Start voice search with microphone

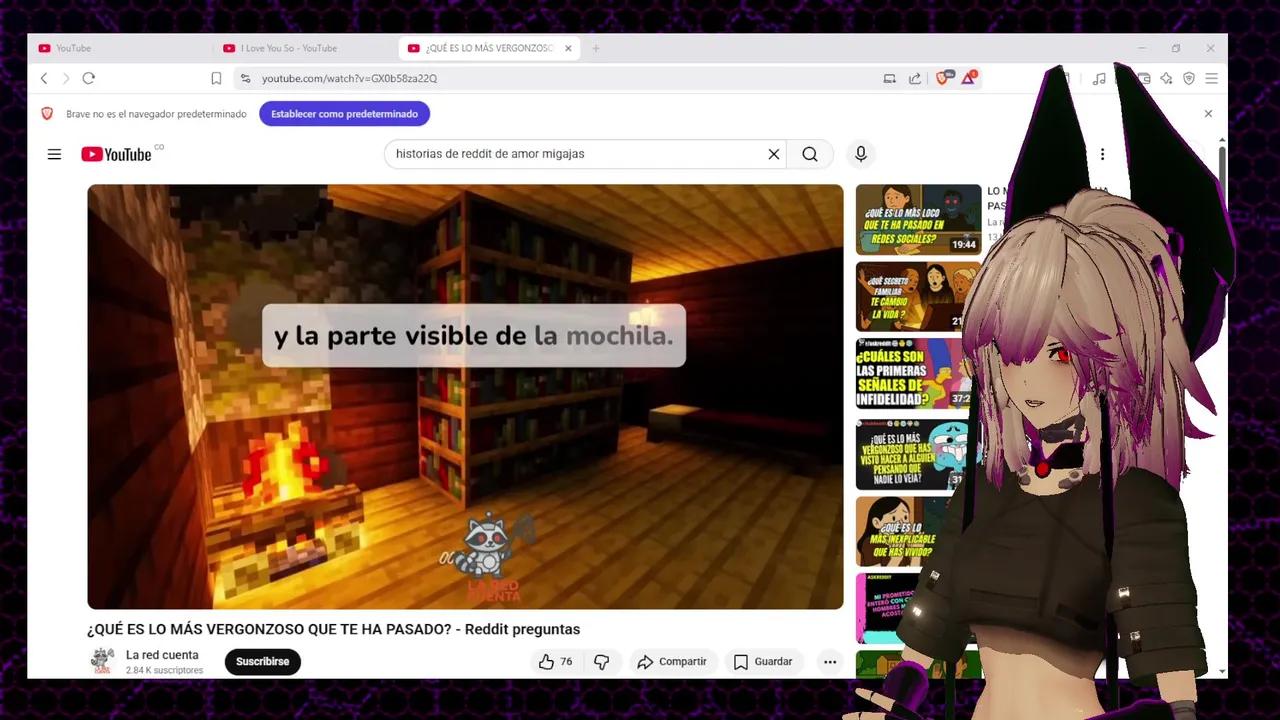(x=861, y=154)
